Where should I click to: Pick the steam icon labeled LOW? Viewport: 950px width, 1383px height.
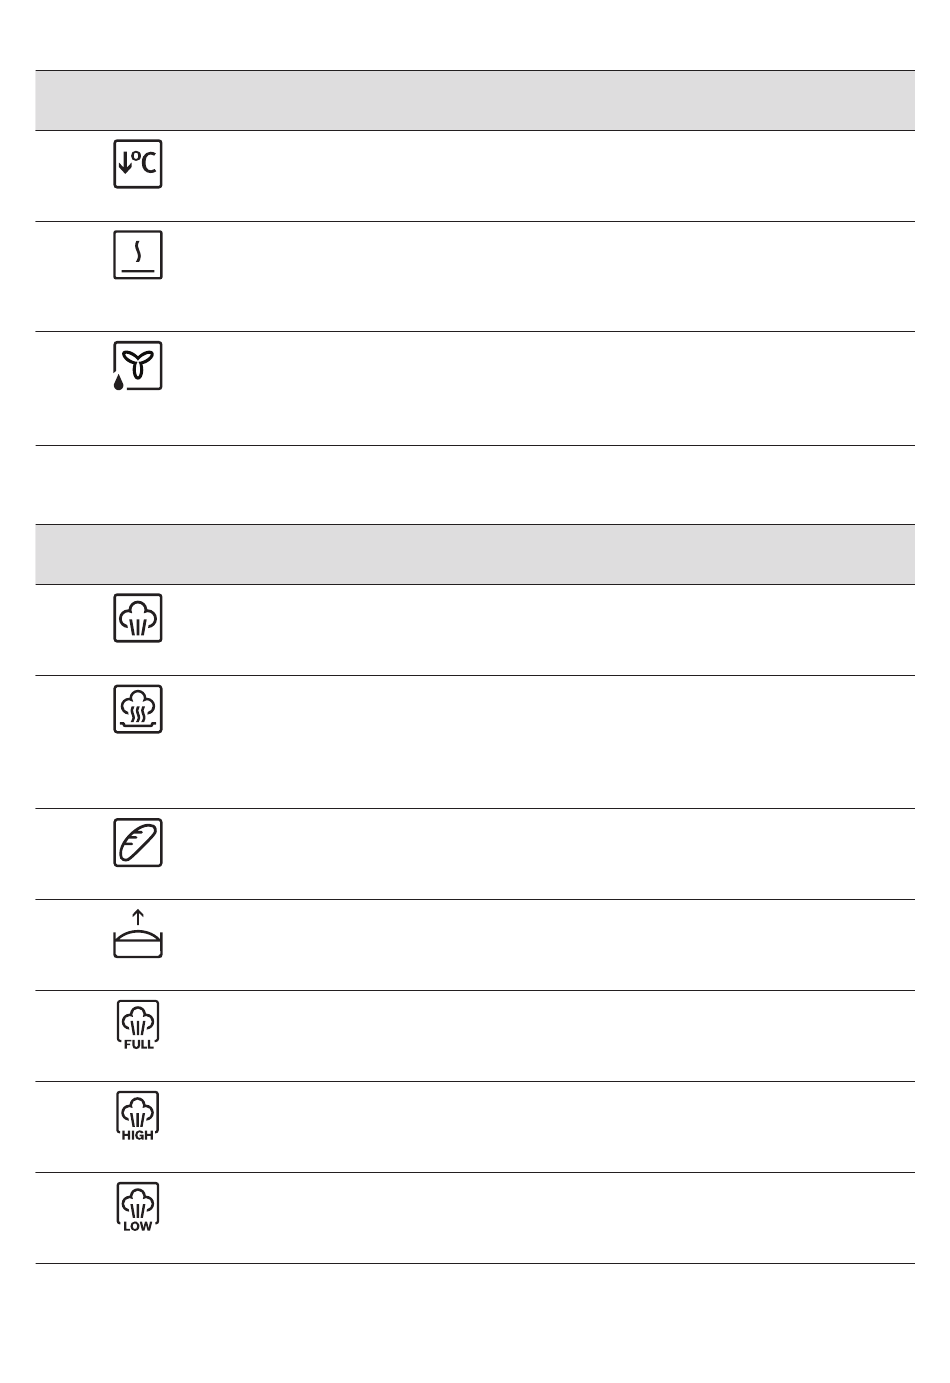pos(138,1207)
